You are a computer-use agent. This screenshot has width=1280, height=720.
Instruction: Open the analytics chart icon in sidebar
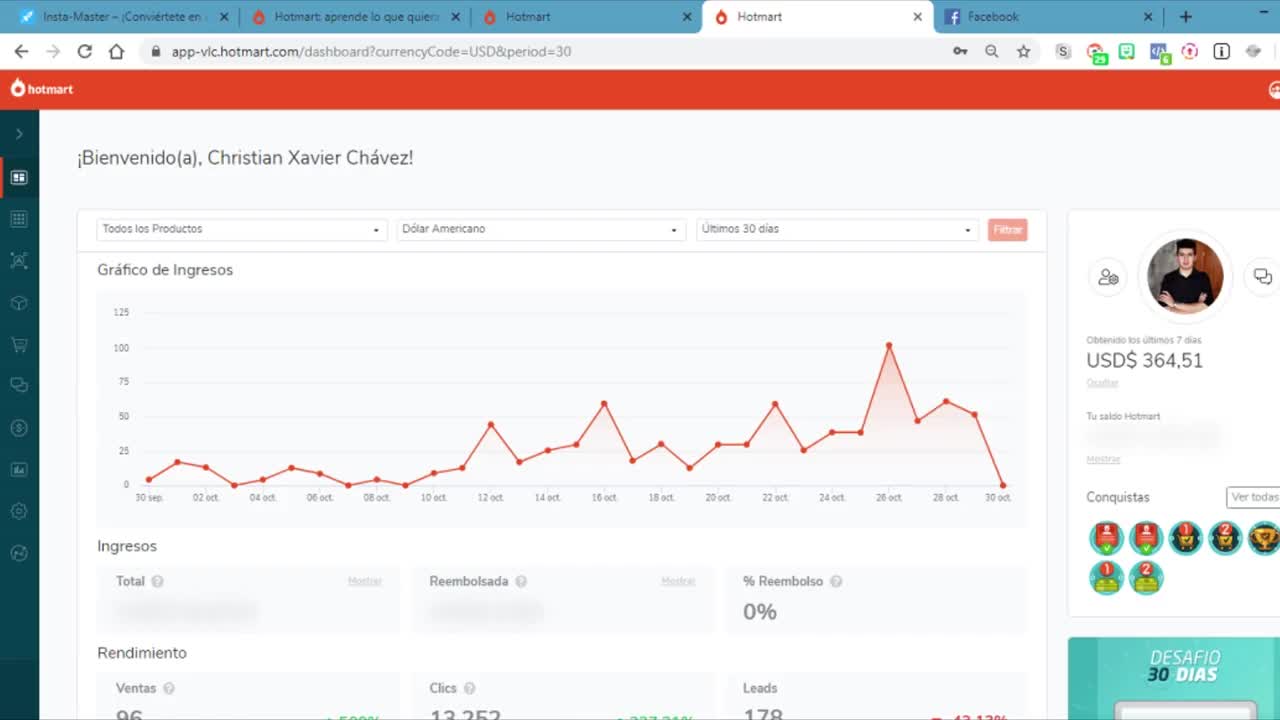19,469
